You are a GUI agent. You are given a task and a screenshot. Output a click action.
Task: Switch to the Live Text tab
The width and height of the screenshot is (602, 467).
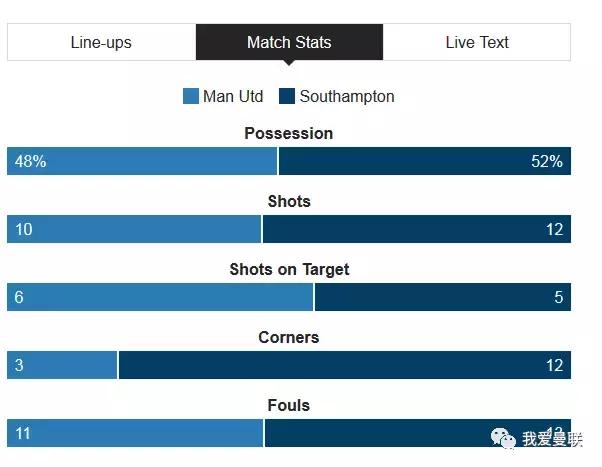pyautogui.click(x=477, y=43)
